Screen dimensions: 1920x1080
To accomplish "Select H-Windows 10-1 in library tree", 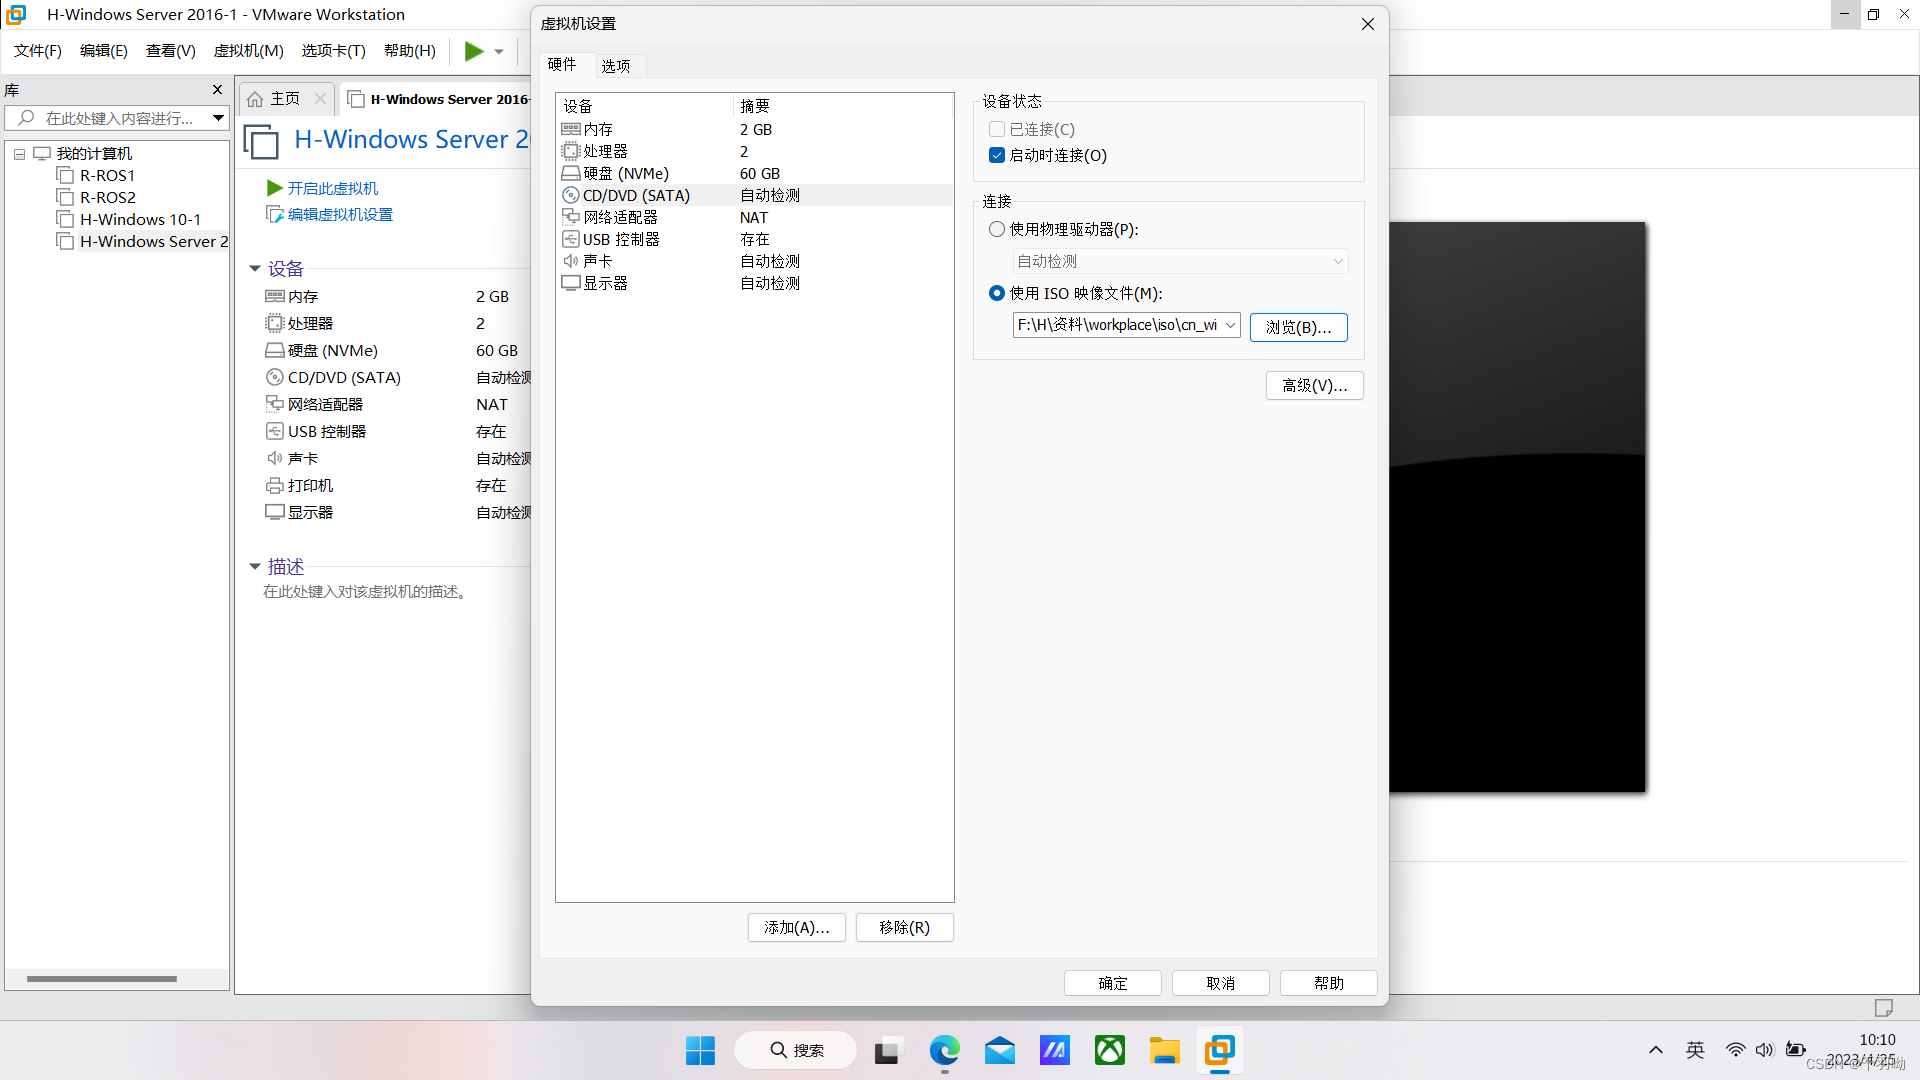I will pyautogui.click(x=140, y=219).
